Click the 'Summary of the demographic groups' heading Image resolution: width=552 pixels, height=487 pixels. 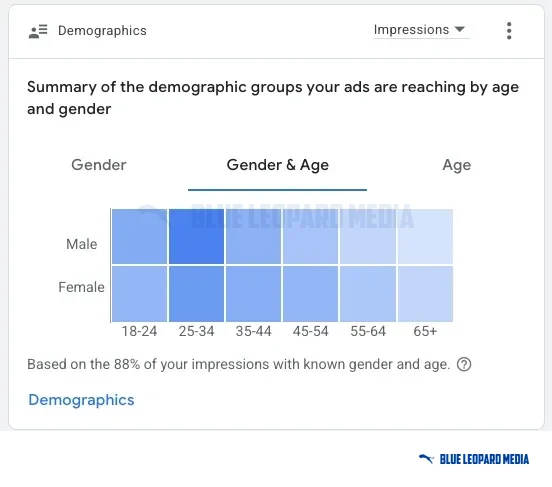273,98
